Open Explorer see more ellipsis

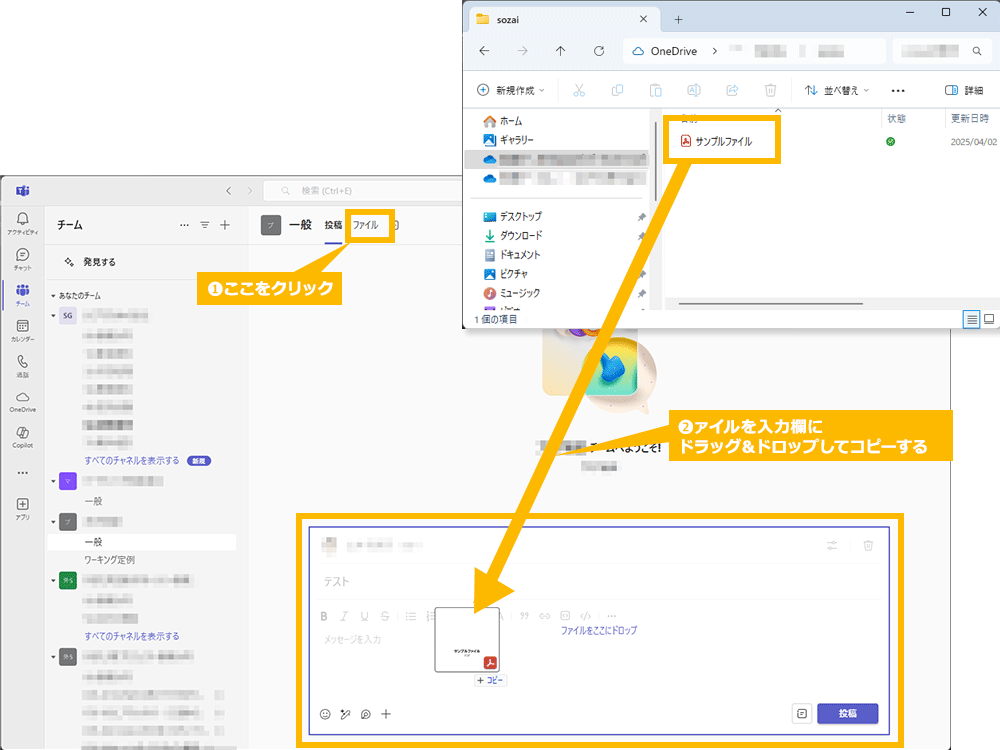point(898,91)
